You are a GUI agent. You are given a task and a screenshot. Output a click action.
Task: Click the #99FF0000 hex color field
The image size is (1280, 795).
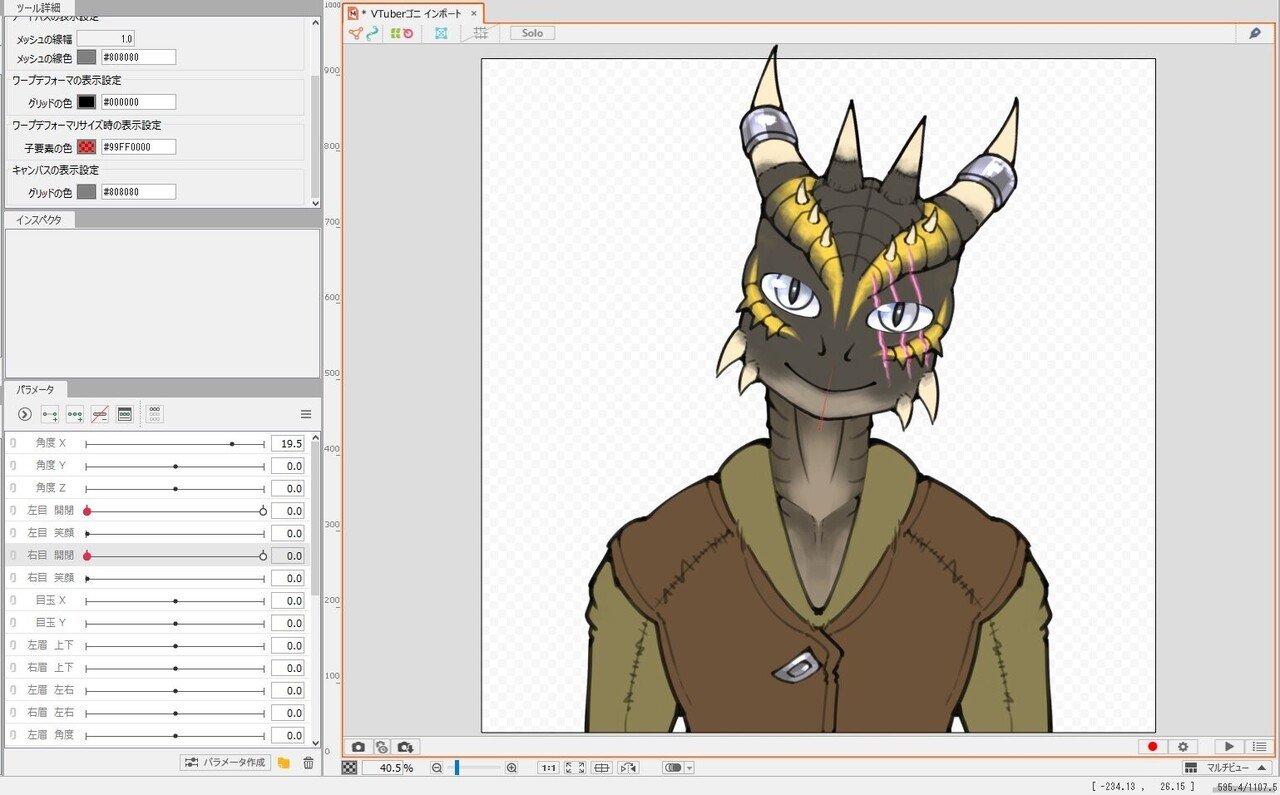pyautogui.click(x=138, y=147)
